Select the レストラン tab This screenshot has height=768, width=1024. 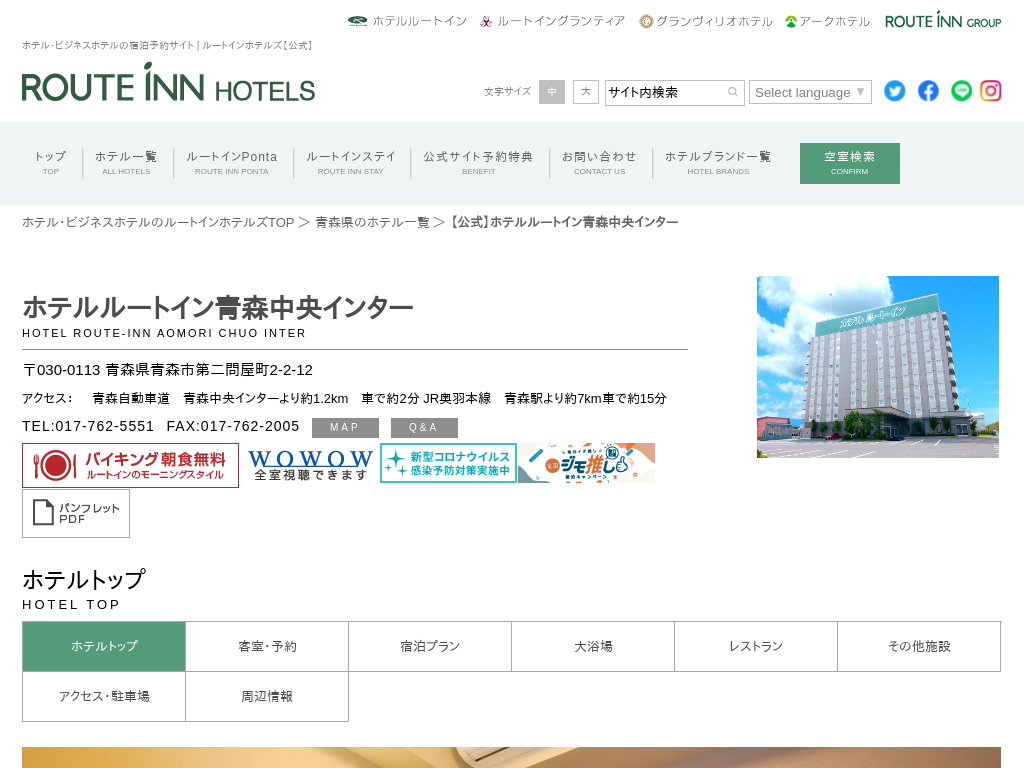click(x=756, y=647)
